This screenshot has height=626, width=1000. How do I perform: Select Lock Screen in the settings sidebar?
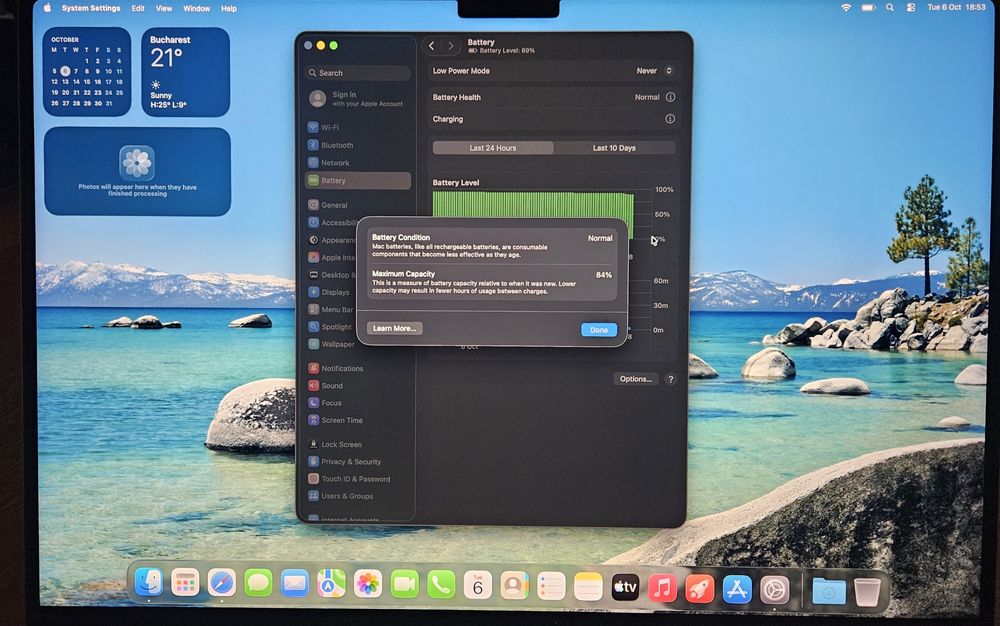[358, 444]
